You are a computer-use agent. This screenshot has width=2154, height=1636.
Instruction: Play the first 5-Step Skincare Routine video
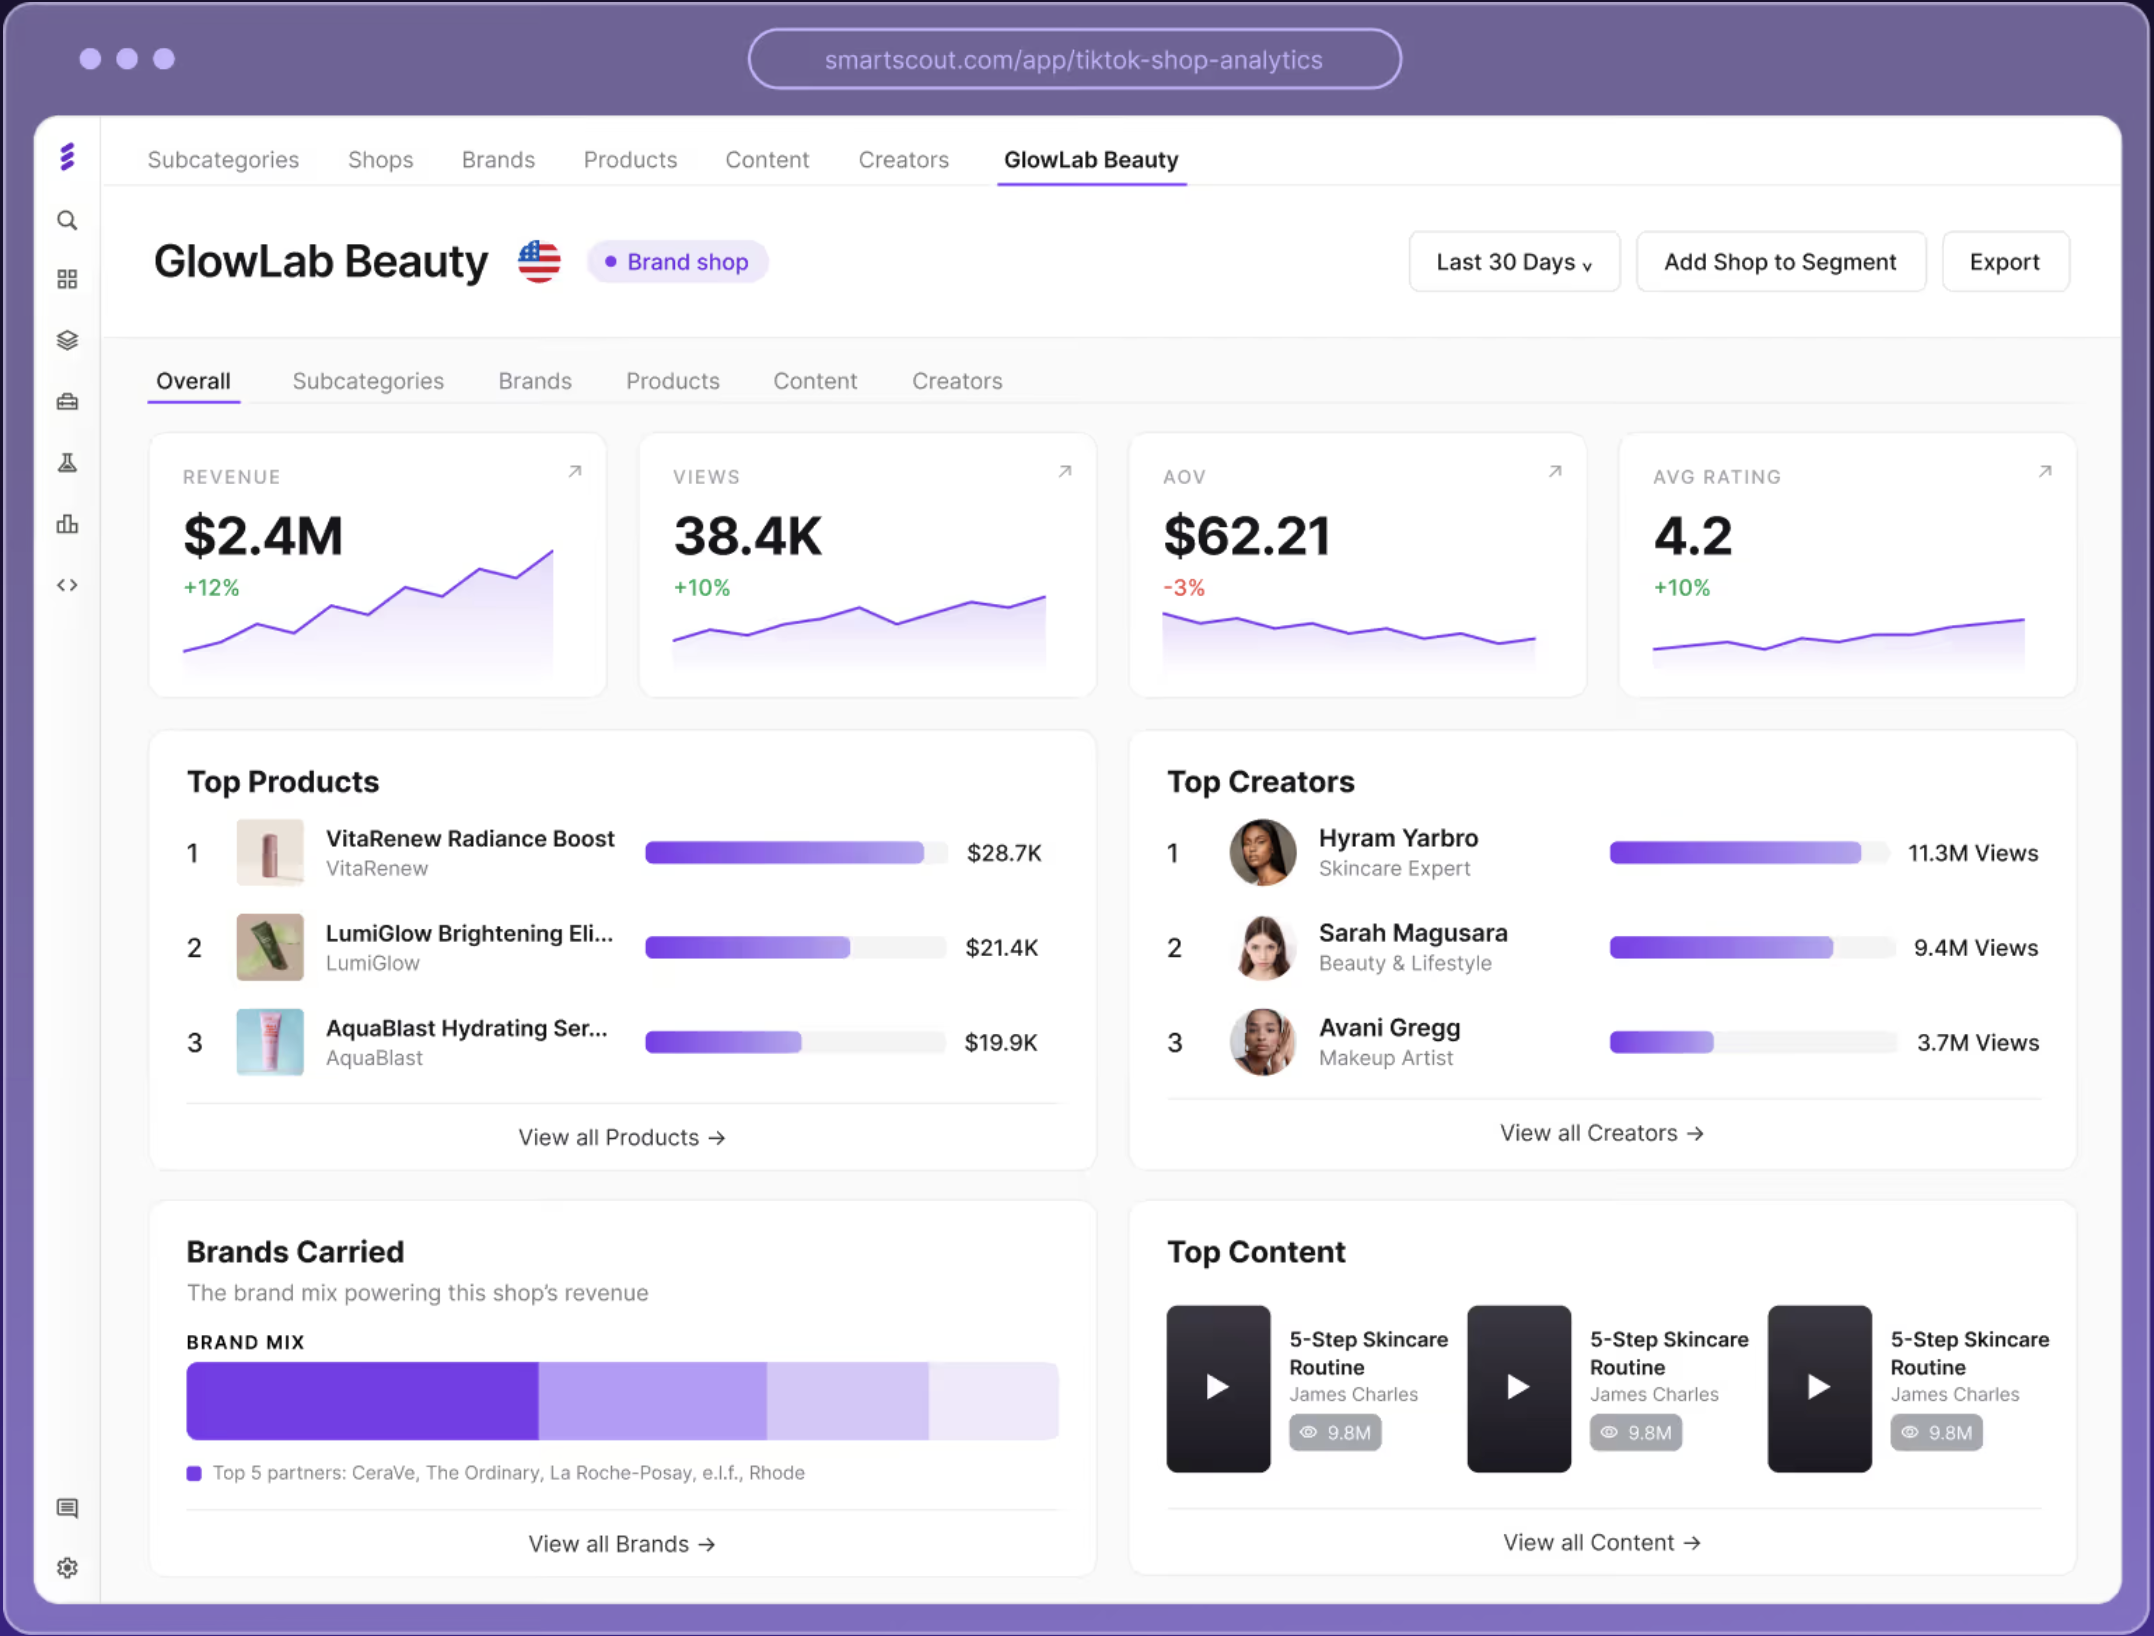[x=1218, y=1388]
